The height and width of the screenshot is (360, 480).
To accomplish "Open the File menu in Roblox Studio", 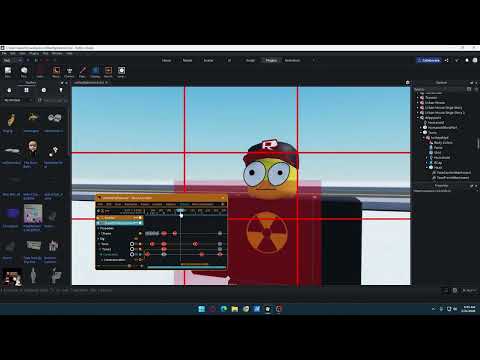I will tap(4, 53).
